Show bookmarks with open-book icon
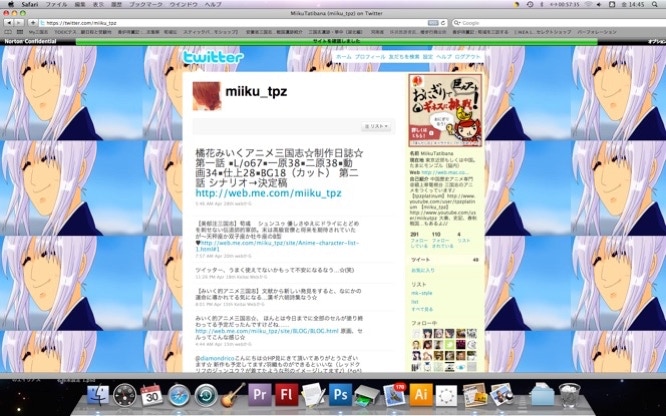 coord(8,32)
